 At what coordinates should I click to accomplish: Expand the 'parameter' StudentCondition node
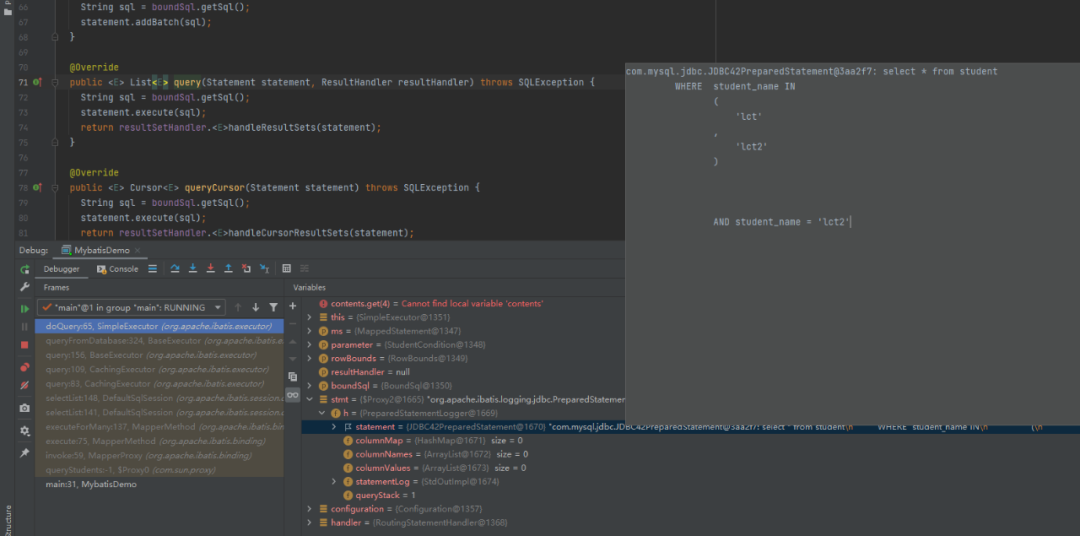[311, 344]
